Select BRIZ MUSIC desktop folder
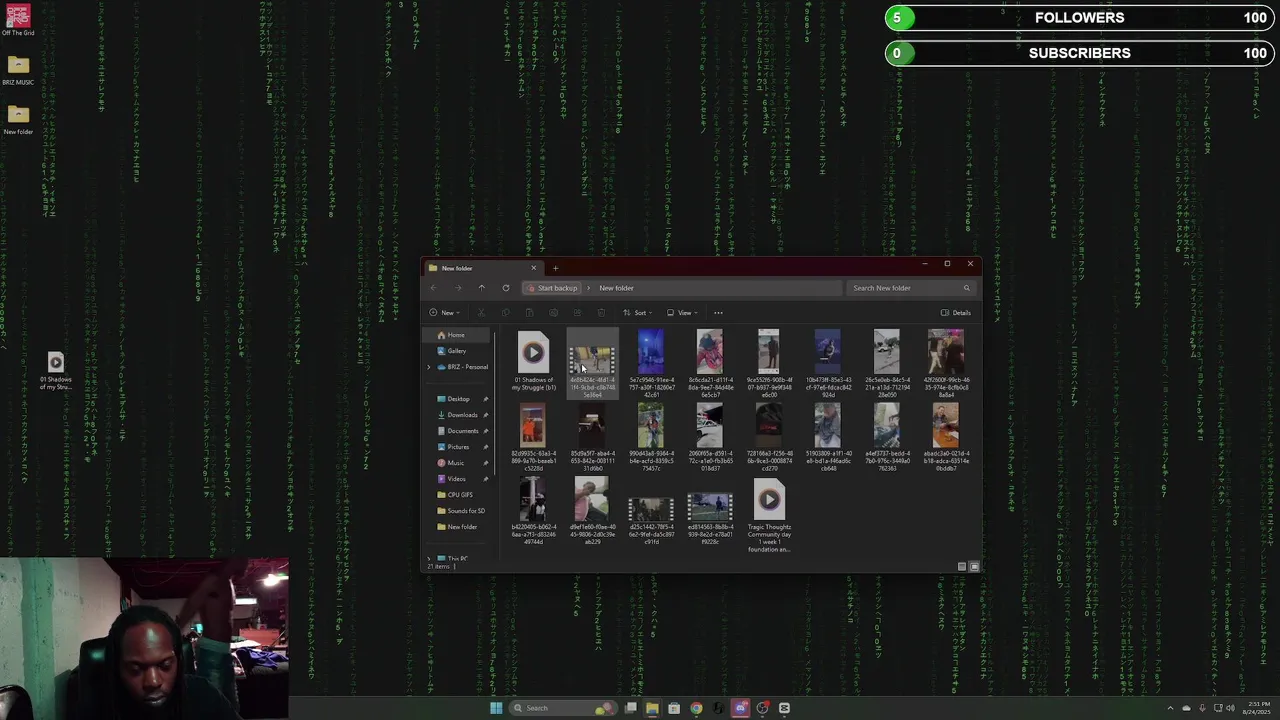Image resolution: width=1280 pixels, height=720 pixels. click(x=18, y=72)
